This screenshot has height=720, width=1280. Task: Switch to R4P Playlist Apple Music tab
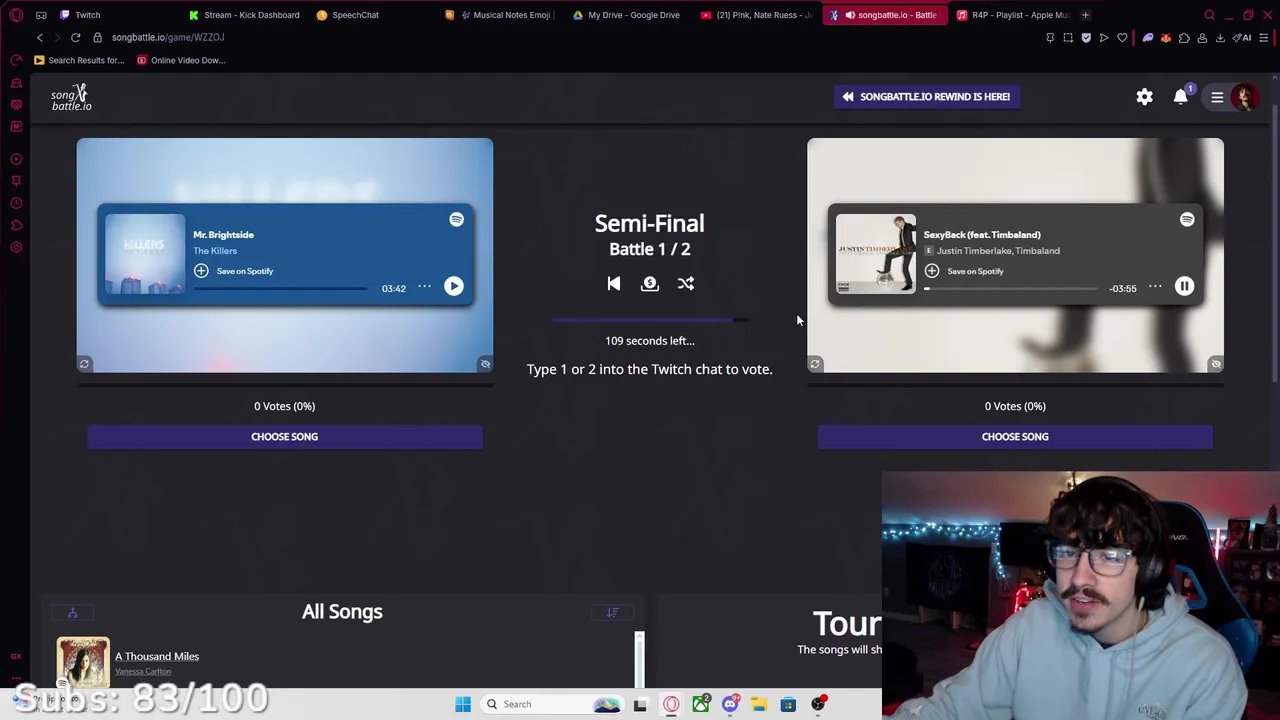pyautogui.click(x=1013, y=15)
